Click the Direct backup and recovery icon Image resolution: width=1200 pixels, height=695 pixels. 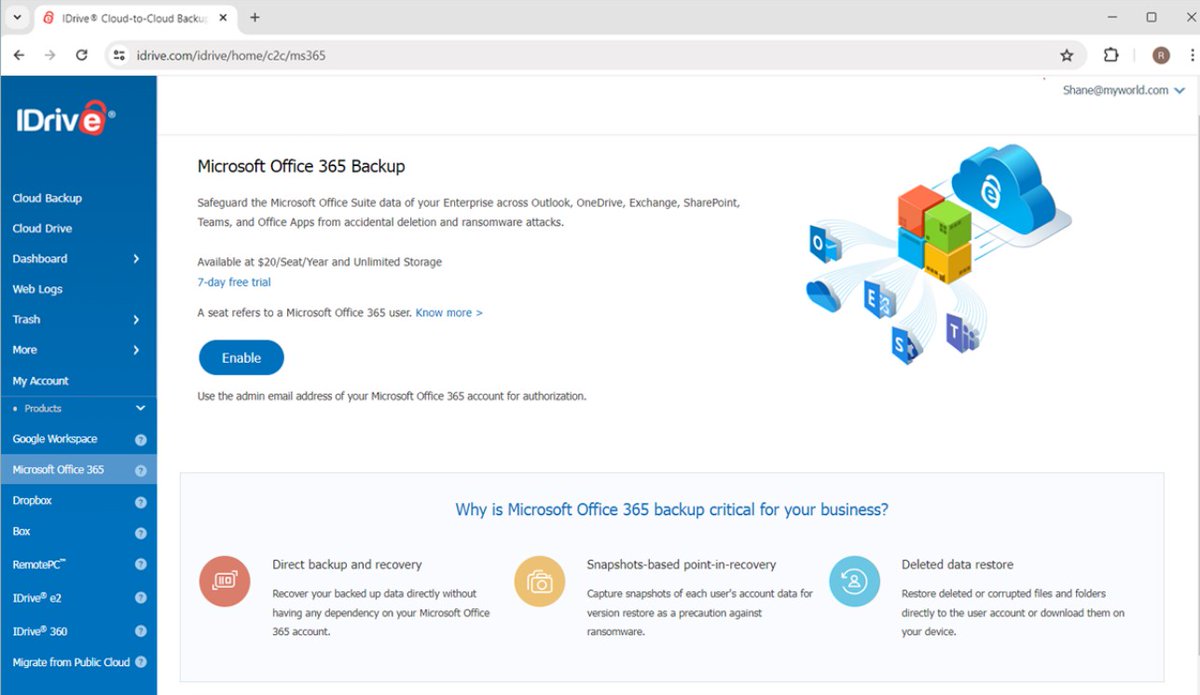pyautogui.click(x=224, y=581)
